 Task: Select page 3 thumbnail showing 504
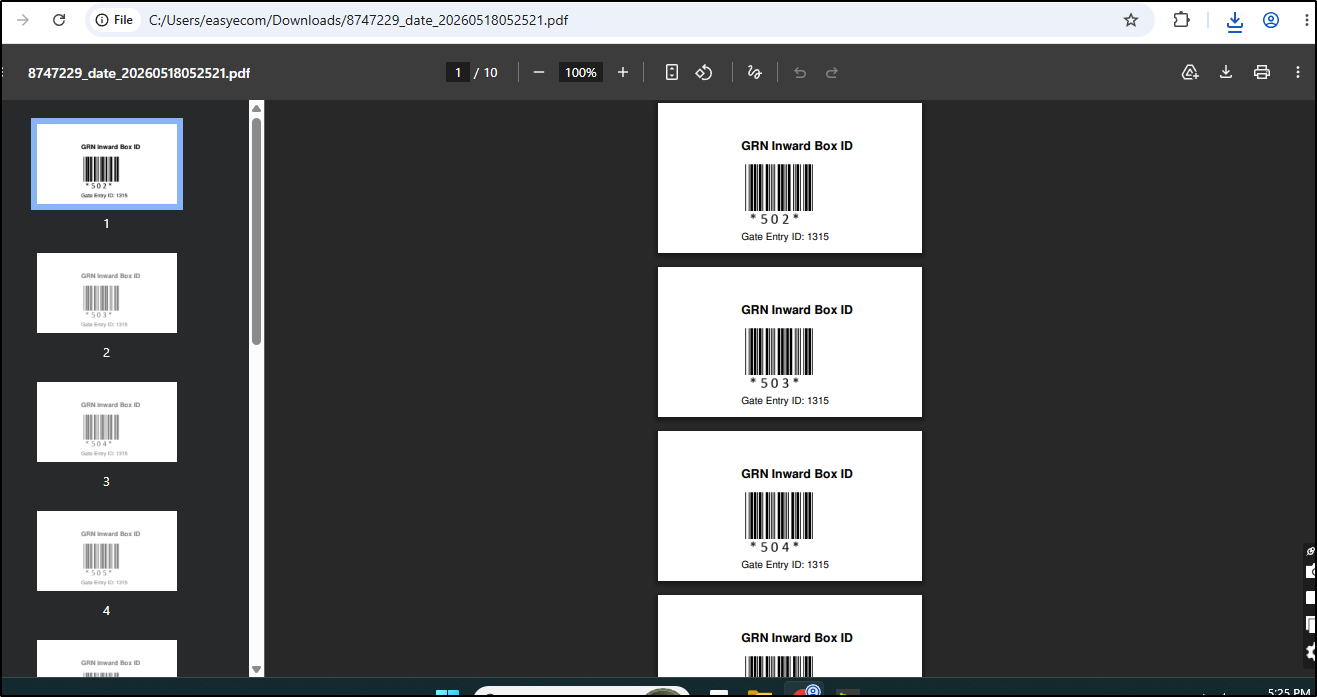click(x=107, y=422)
